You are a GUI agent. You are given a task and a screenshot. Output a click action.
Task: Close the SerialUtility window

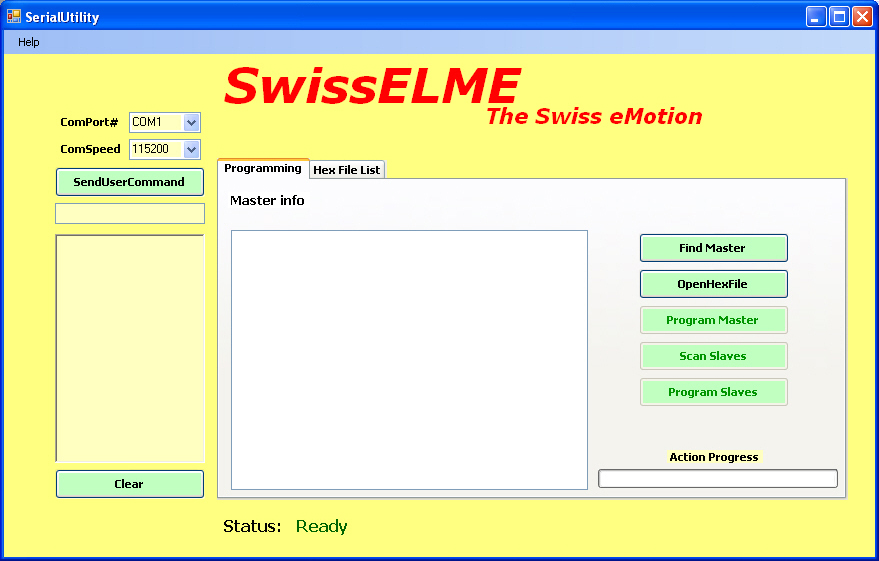click(862, 17)
